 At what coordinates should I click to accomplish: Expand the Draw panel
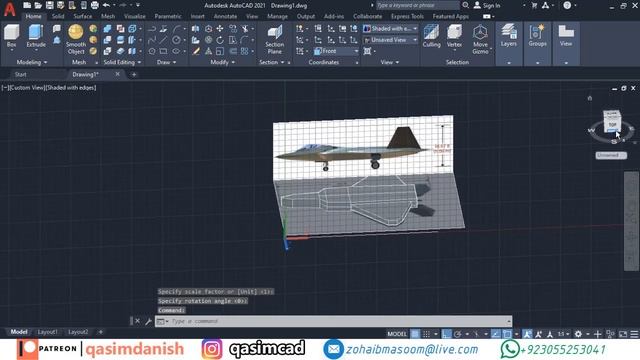[167, 62]
